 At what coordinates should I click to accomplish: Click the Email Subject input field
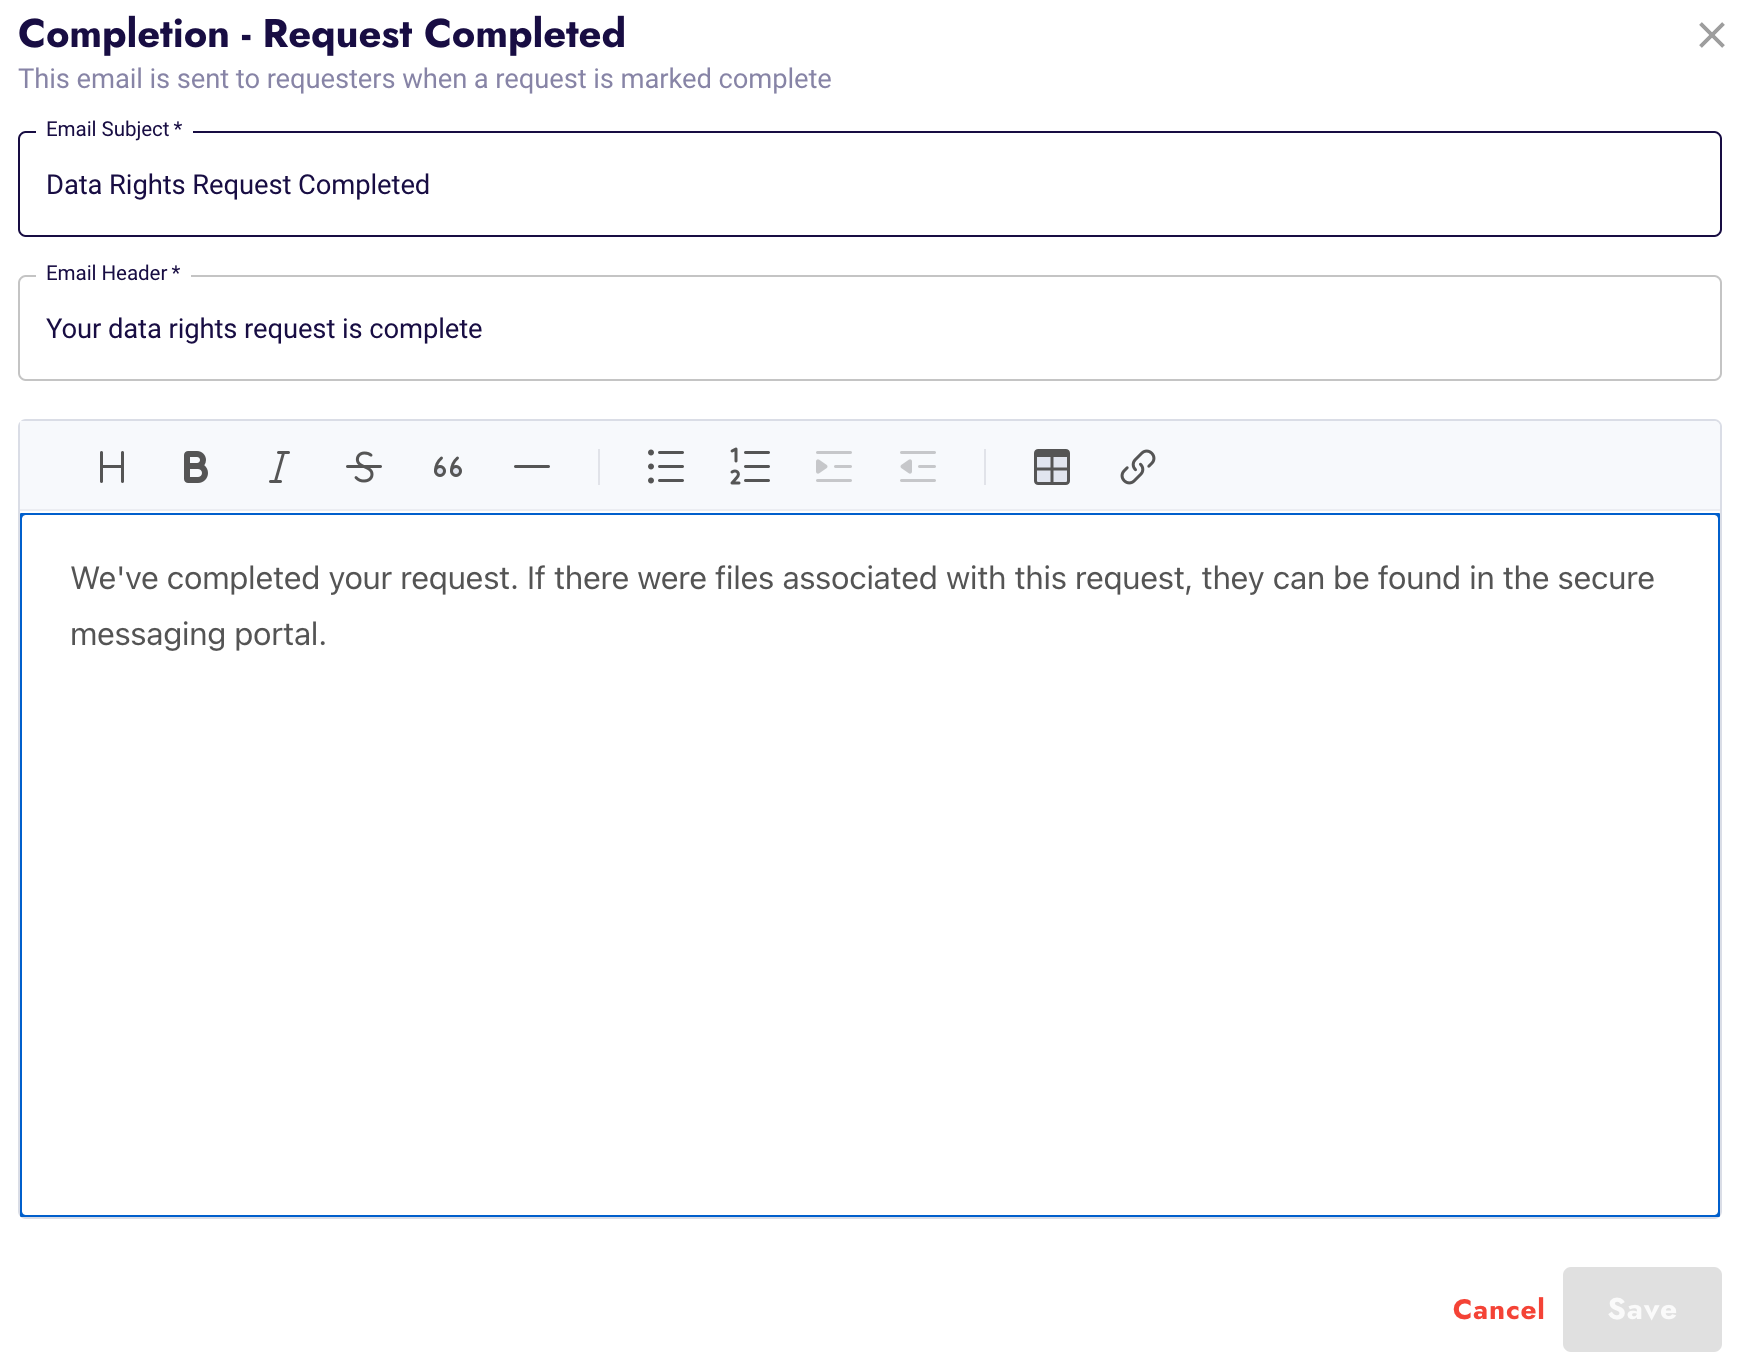point(868,185)
